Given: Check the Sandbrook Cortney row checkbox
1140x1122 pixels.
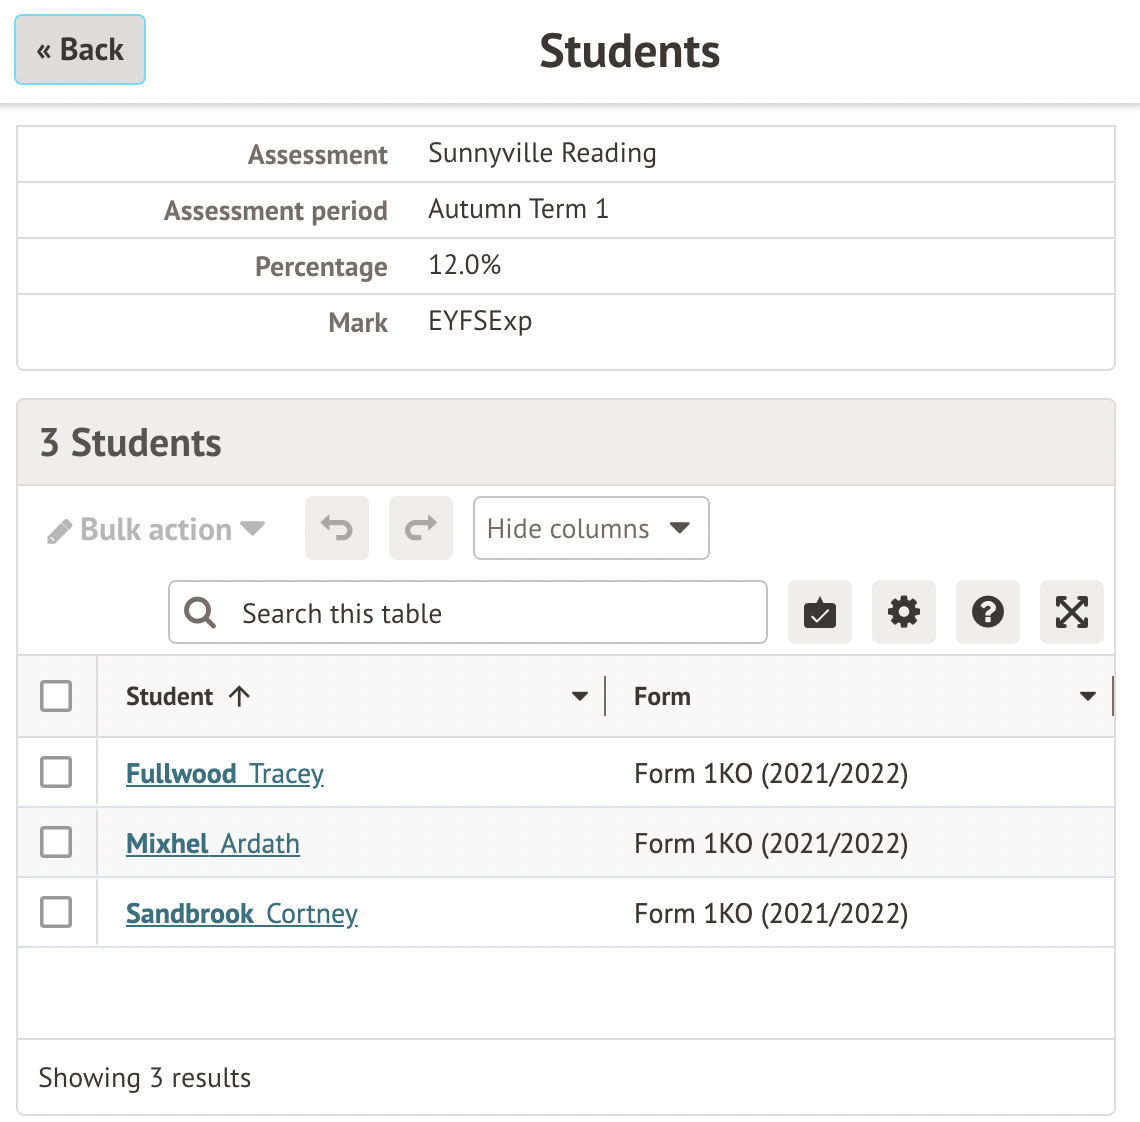Looking at the screenshot, I should tap(56, 912).
